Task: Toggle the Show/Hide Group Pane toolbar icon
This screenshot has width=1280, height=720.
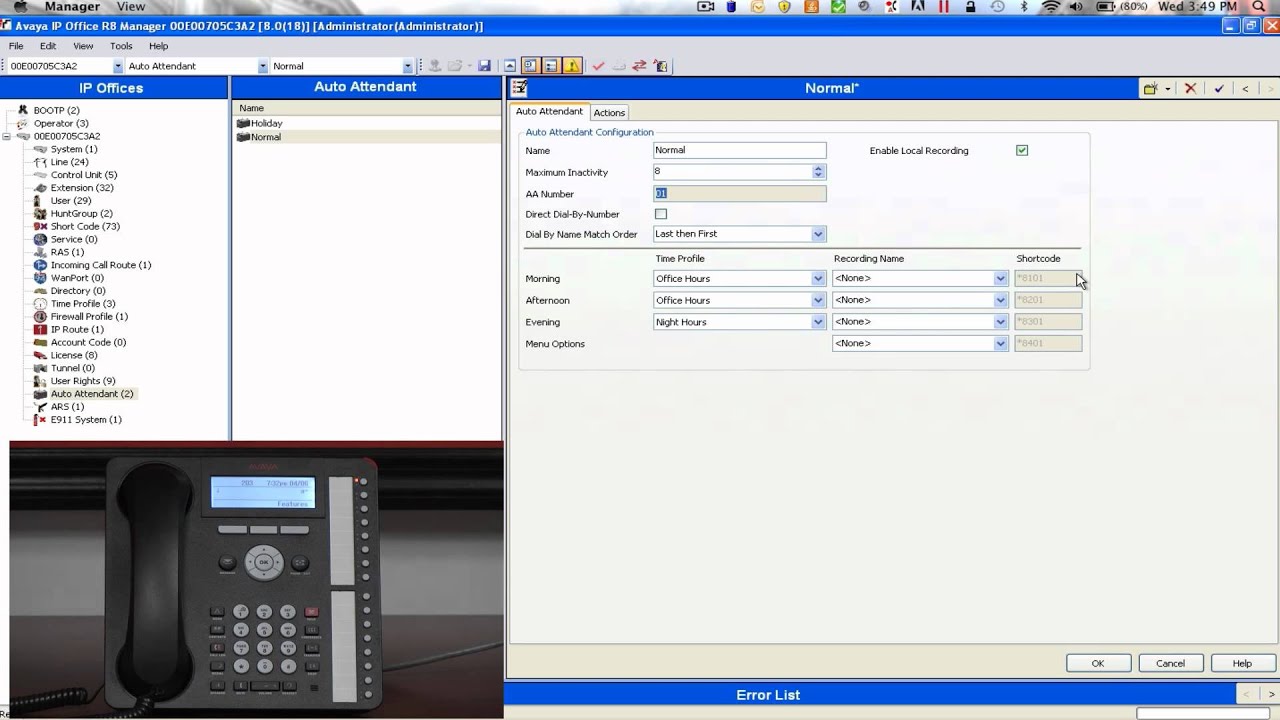Action: point(530,66)
